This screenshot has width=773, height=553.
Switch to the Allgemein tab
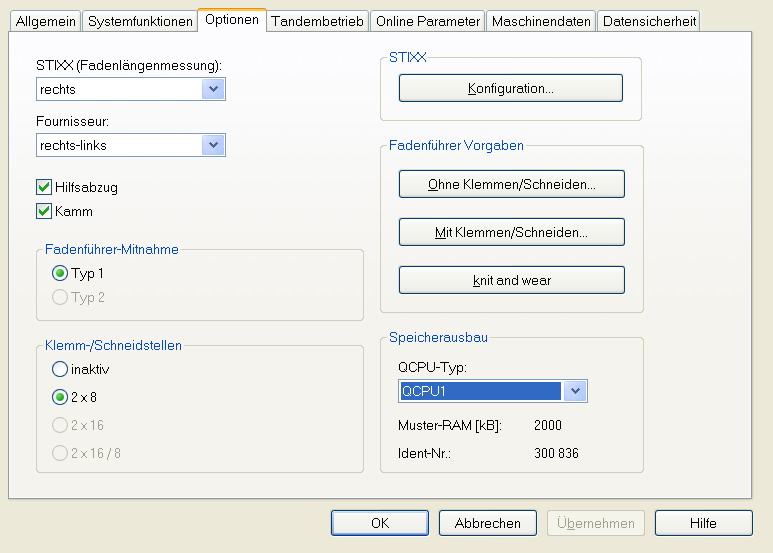point(46,21)
